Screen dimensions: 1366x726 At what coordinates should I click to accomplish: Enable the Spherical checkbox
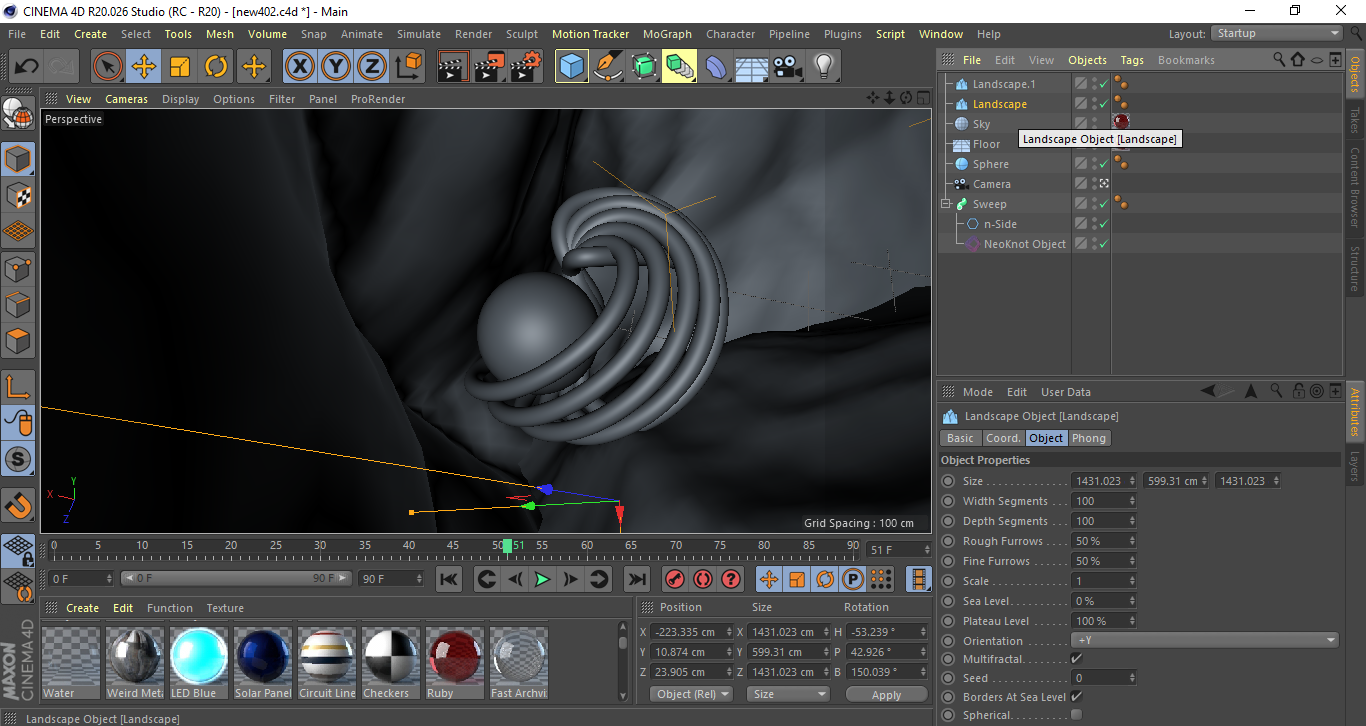click(x=1076, y=714)
